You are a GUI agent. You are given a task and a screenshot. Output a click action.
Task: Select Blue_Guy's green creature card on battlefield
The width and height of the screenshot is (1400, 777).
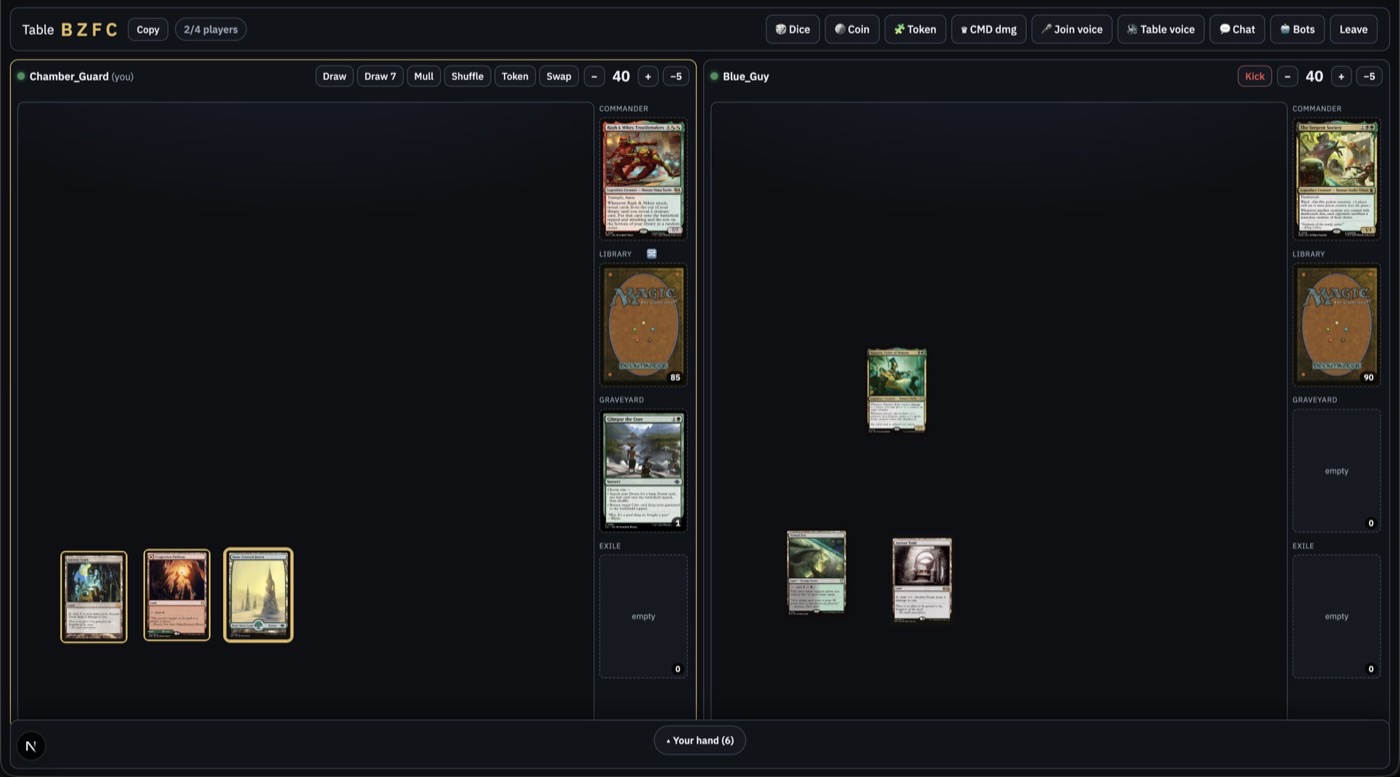pyautogui.click(x=897, y=390)
